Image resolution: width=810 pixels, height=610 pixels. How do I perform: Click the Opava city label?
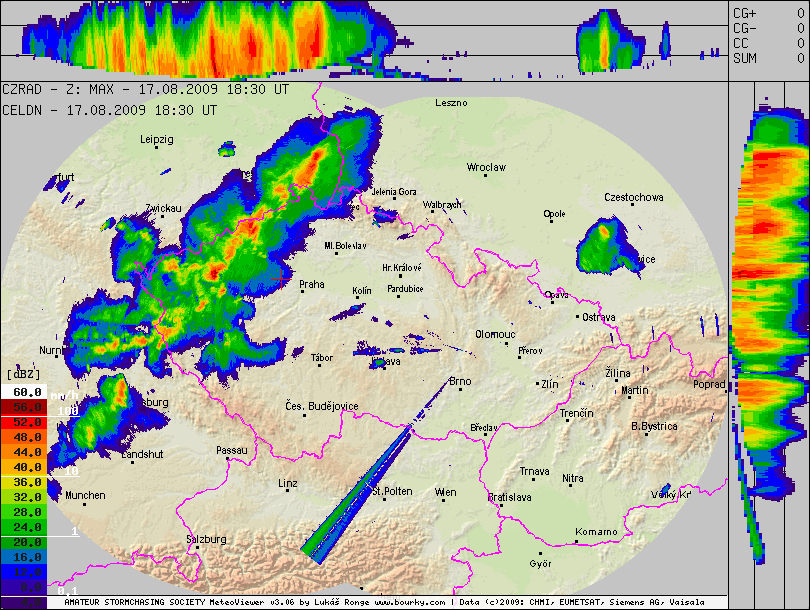[x=557, y=295]
